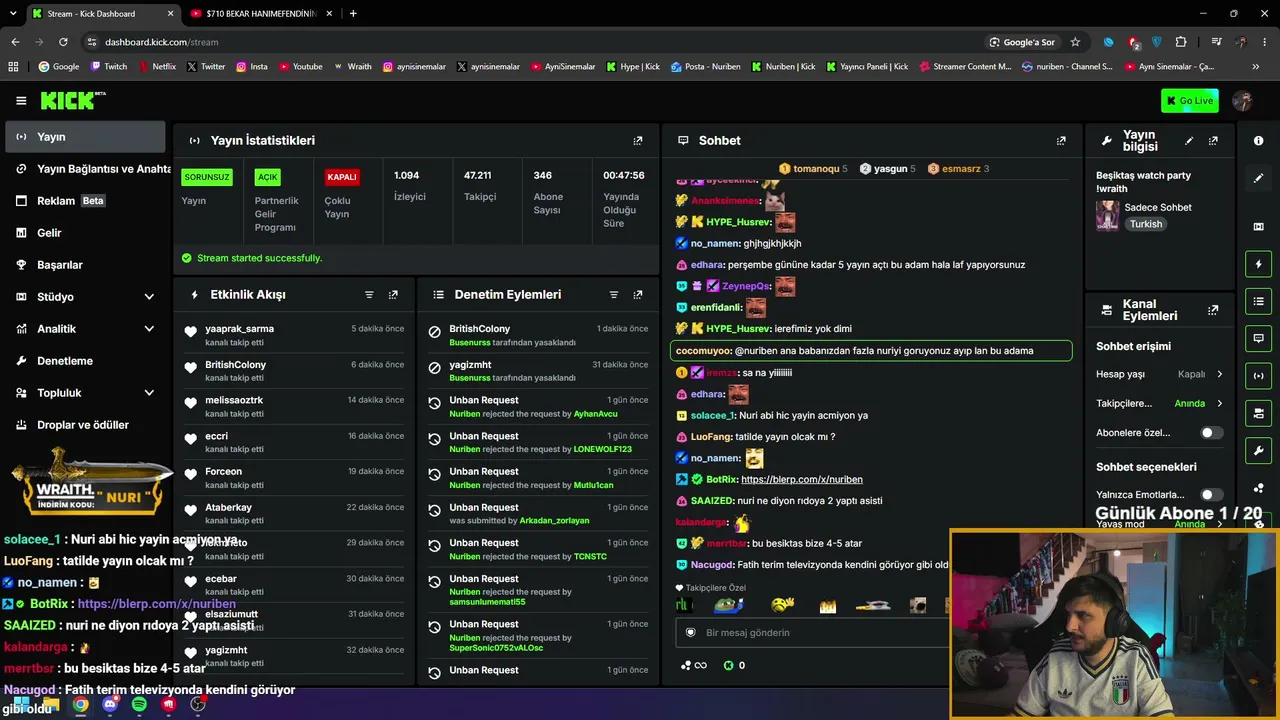Click the Go Live button
The image size is (1280, 720).
pos(1189,100)
